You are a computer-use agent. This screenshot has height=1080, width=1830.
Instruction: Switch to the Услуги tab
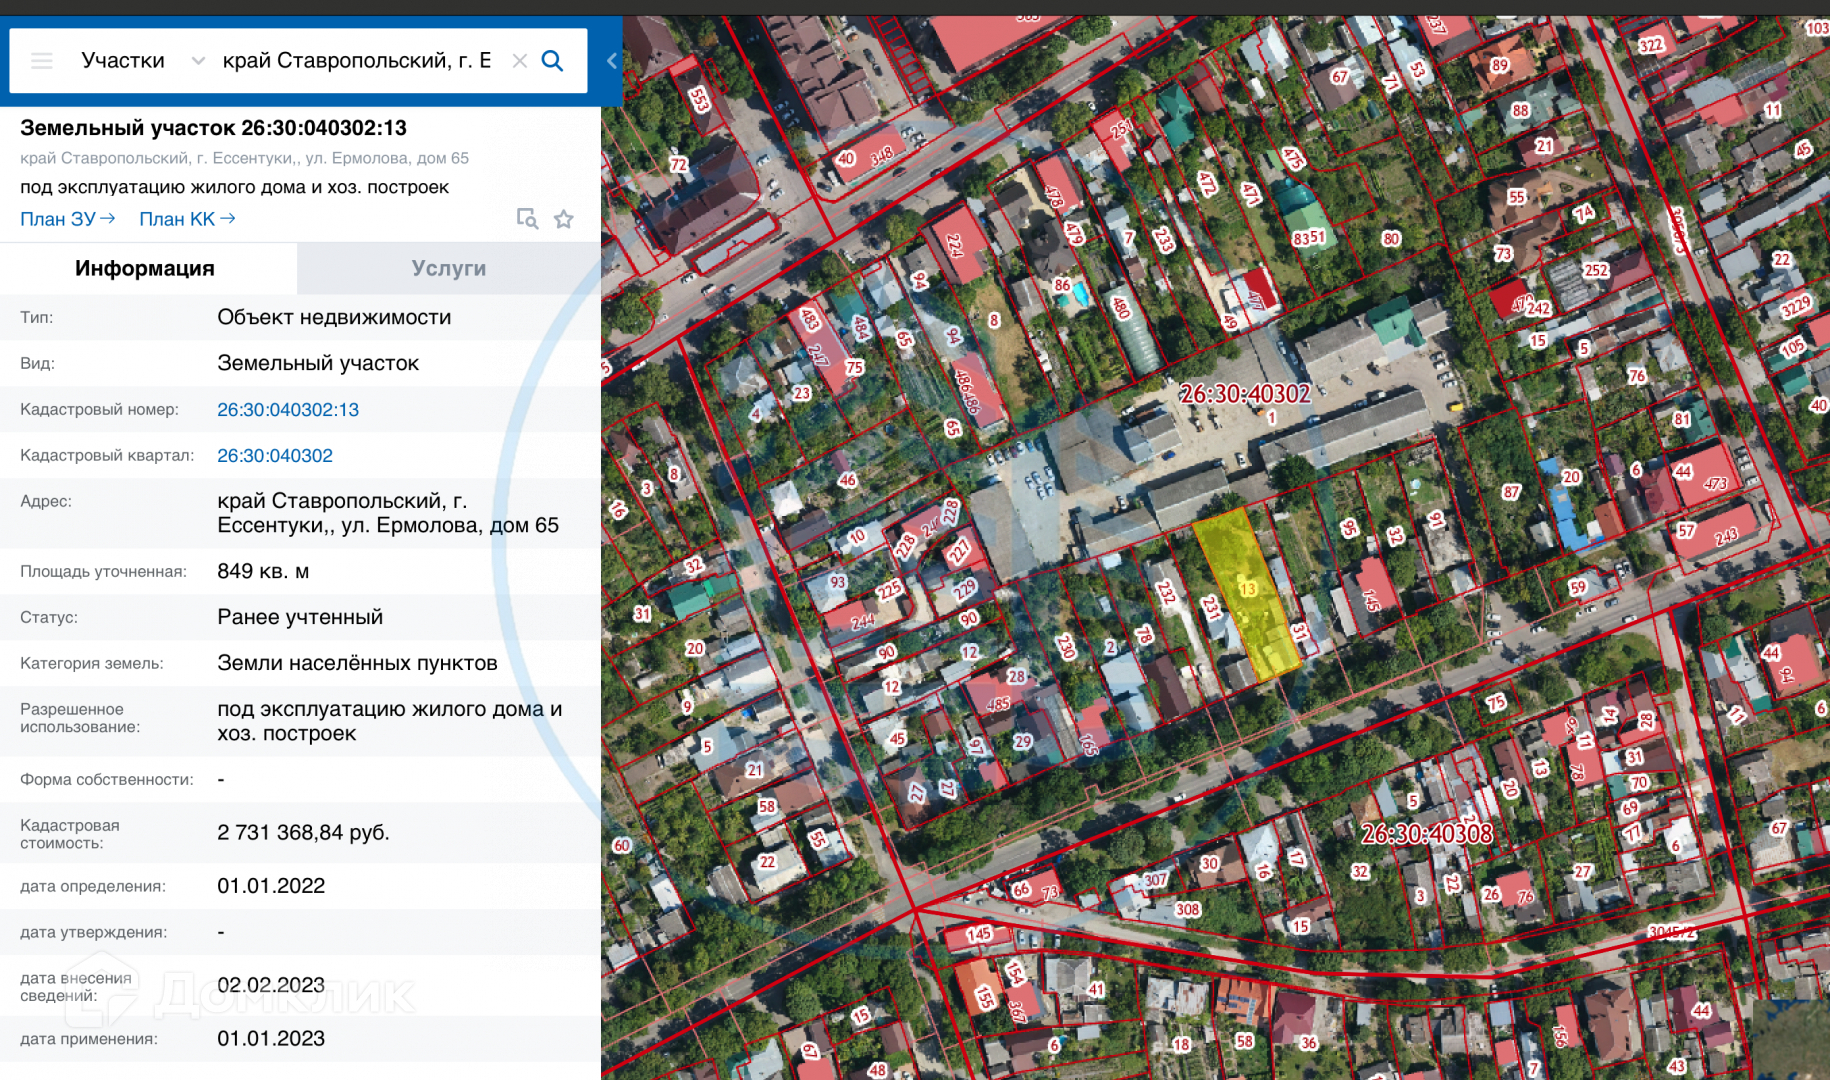pyautogui.click(x=448, y=268)
